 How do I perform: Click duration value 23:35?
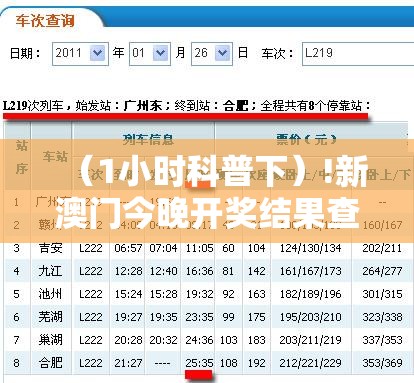coord(199,317)
